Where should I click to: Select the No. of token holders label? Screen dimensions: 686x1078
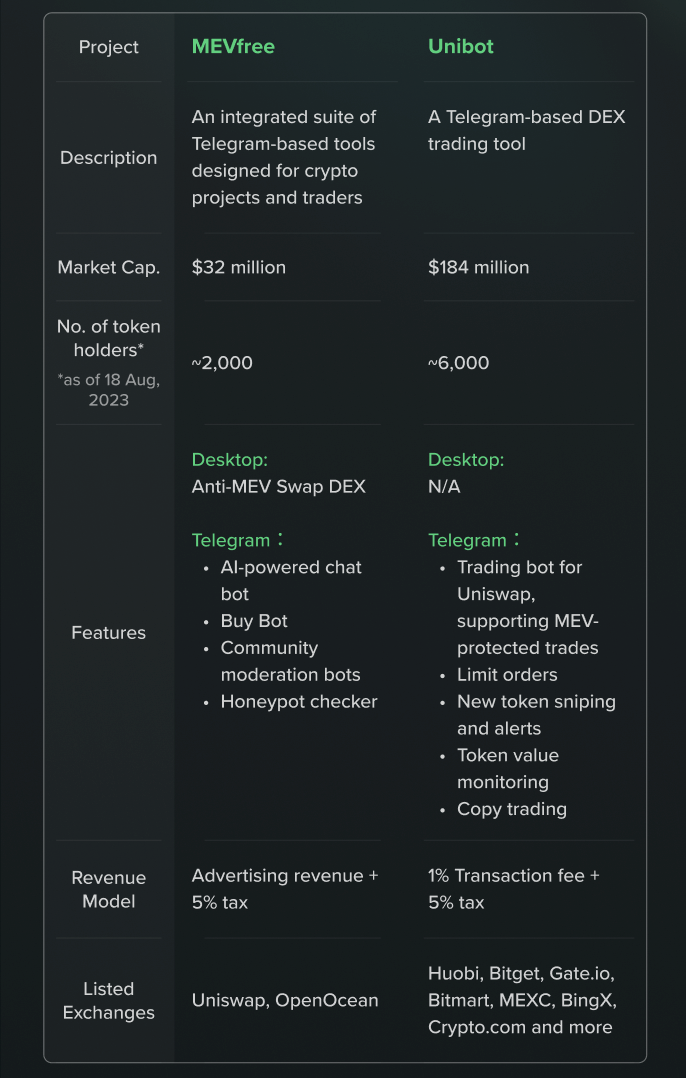point(109,338)
